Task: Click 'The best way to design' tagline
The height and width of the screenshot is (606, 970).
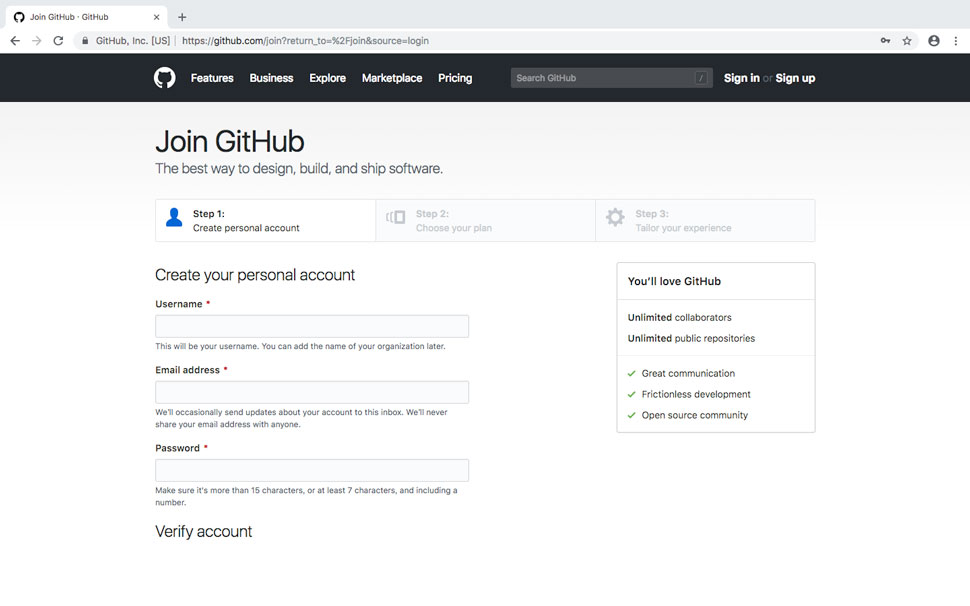Action: click(299, 169)
